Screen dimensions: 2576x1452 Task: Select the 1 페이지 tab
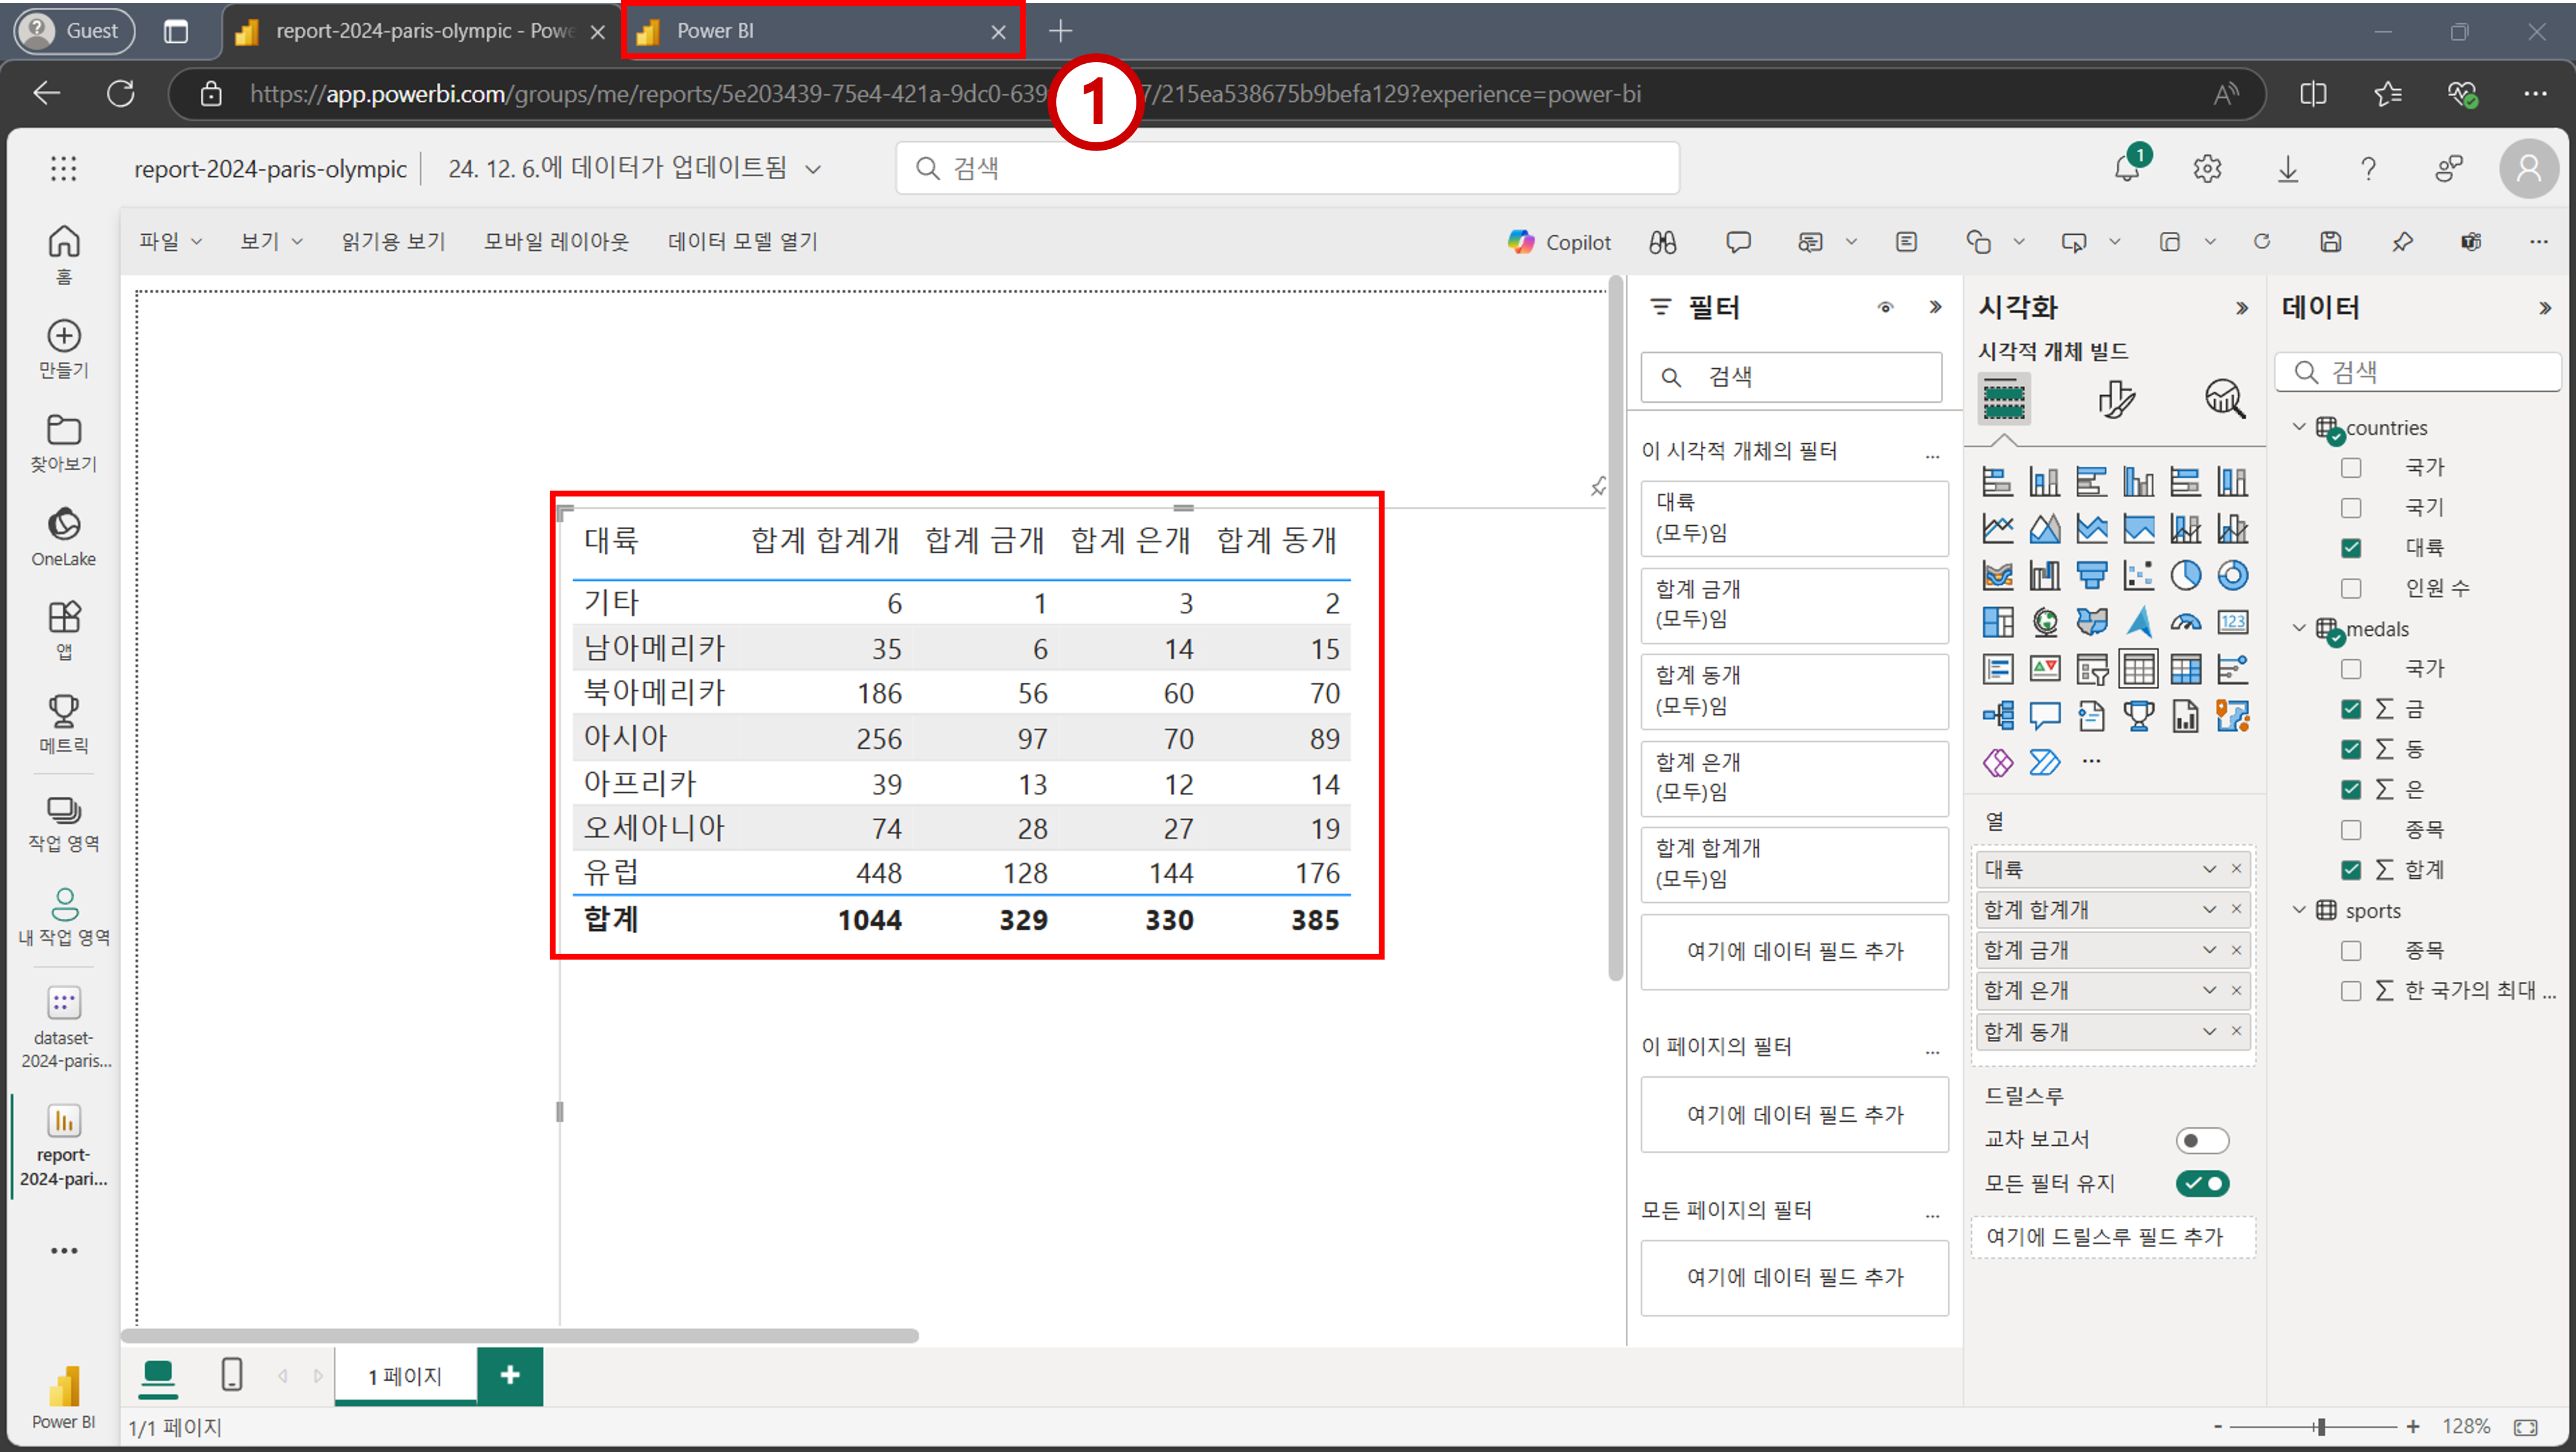(x=405, y=1376)
